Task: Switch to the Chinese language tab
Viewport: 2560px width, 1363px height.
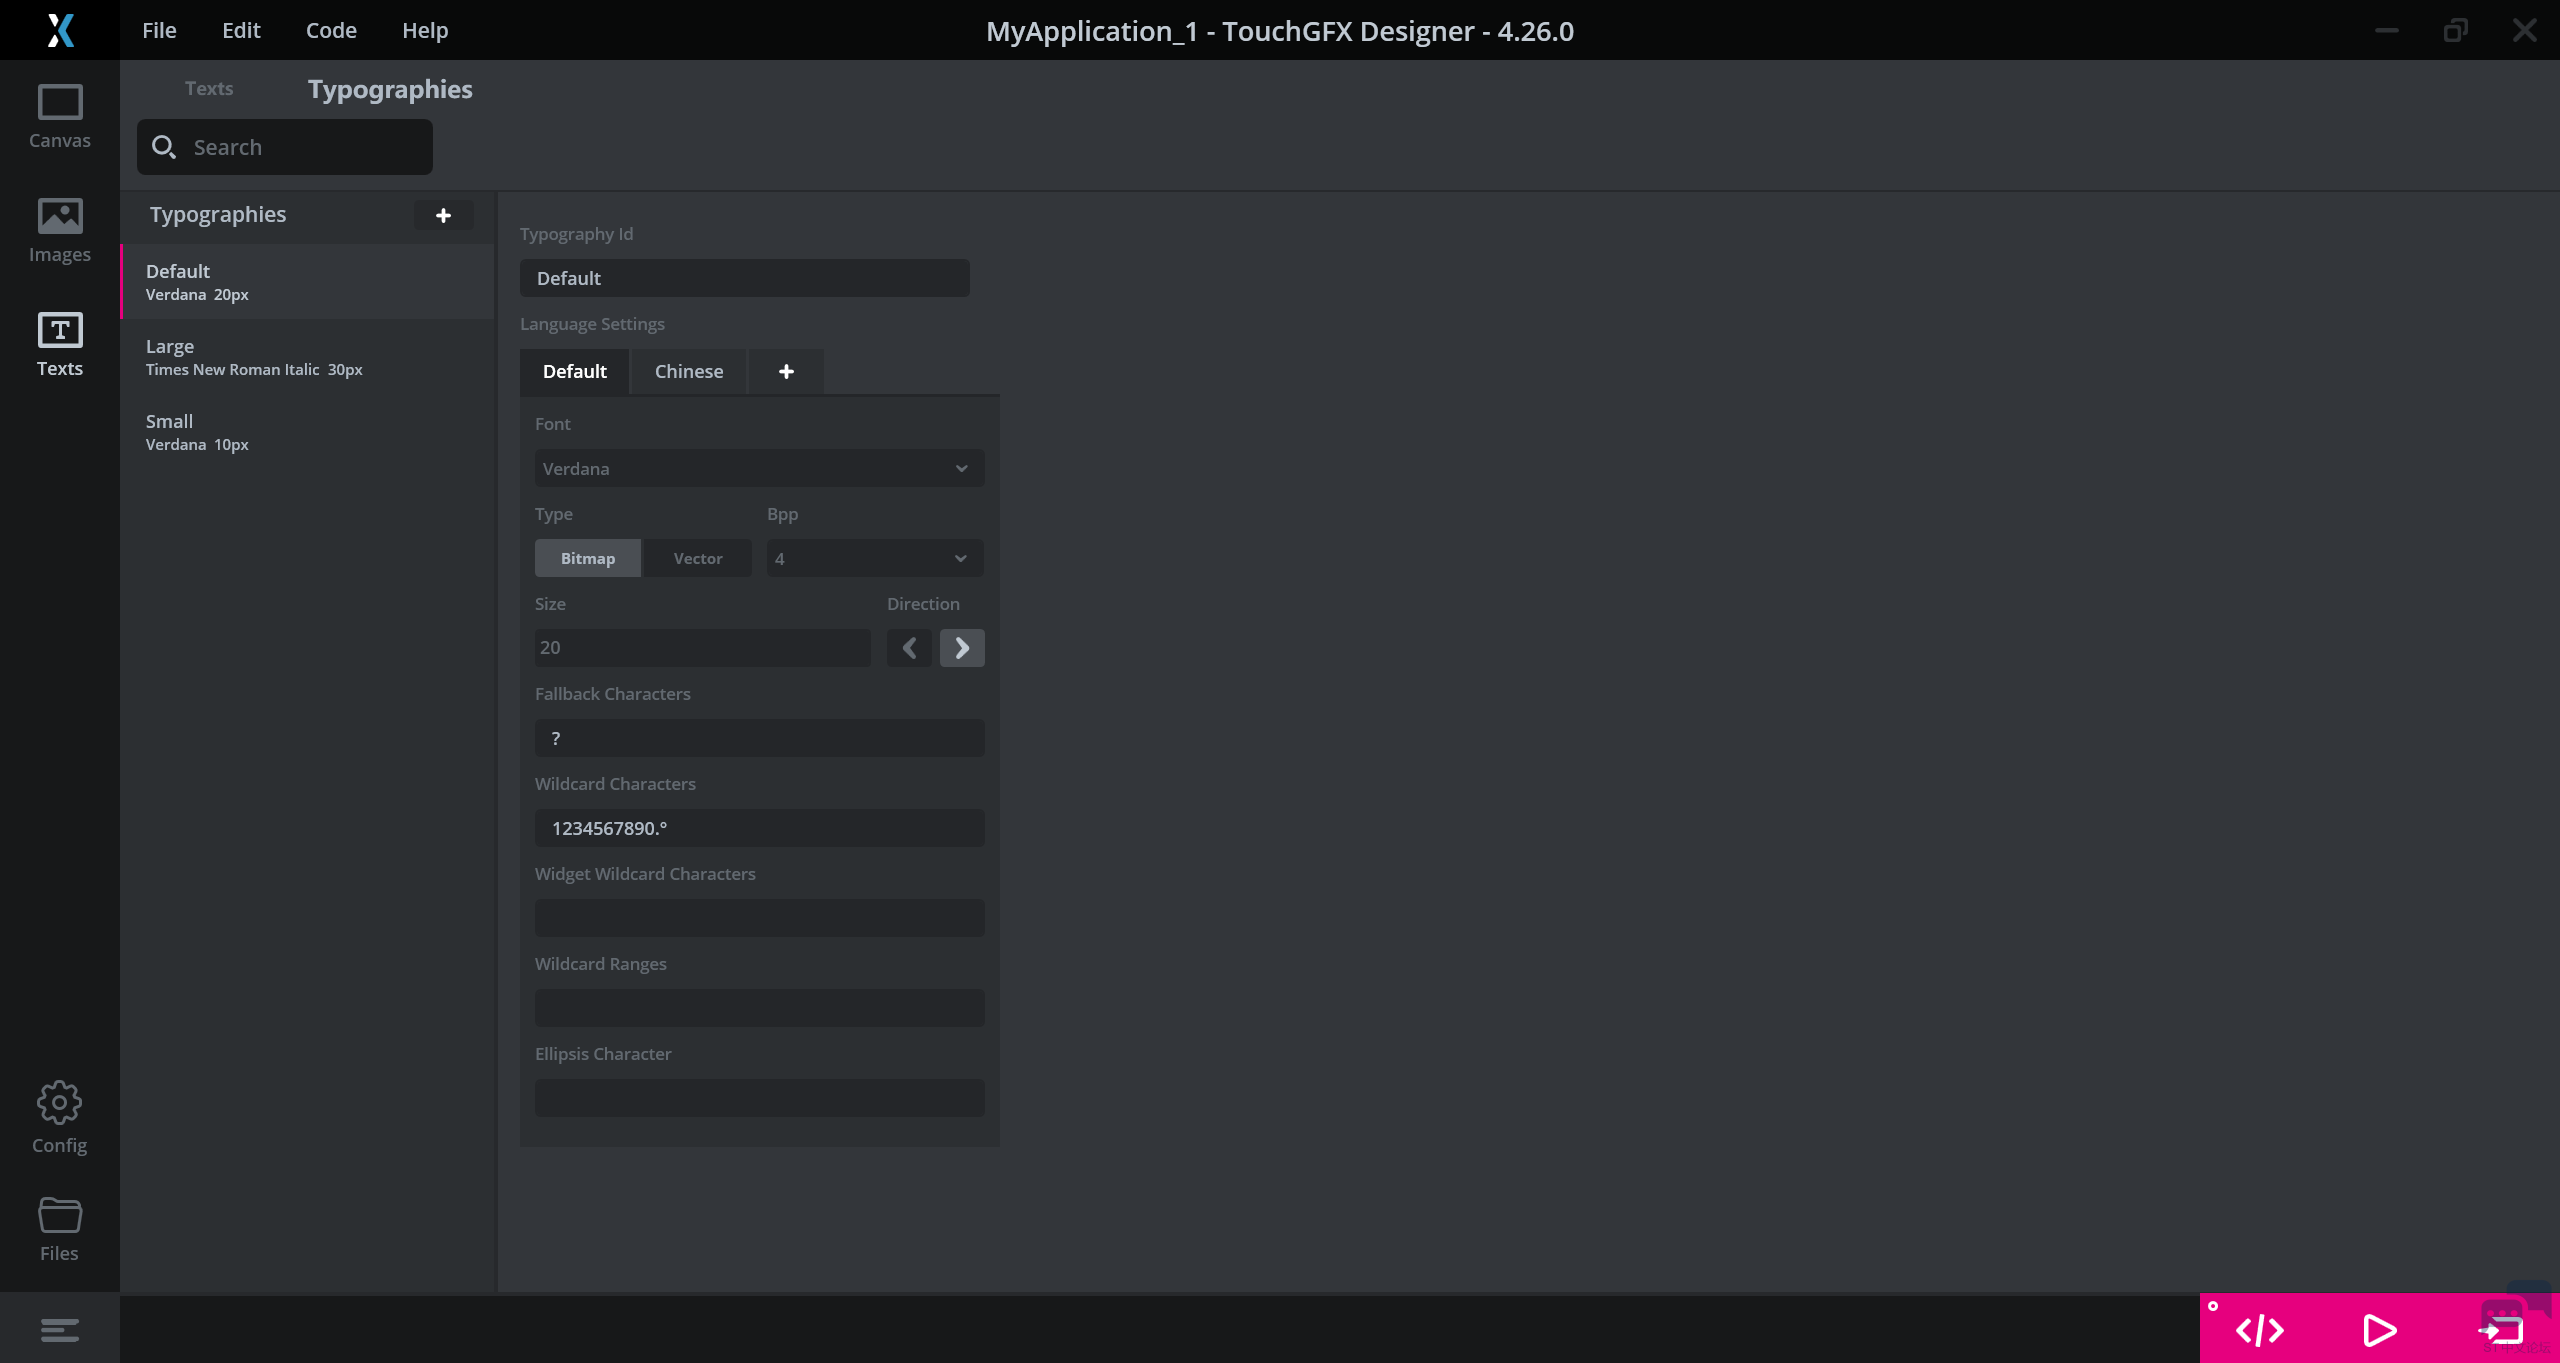Action: pos(689,371)
